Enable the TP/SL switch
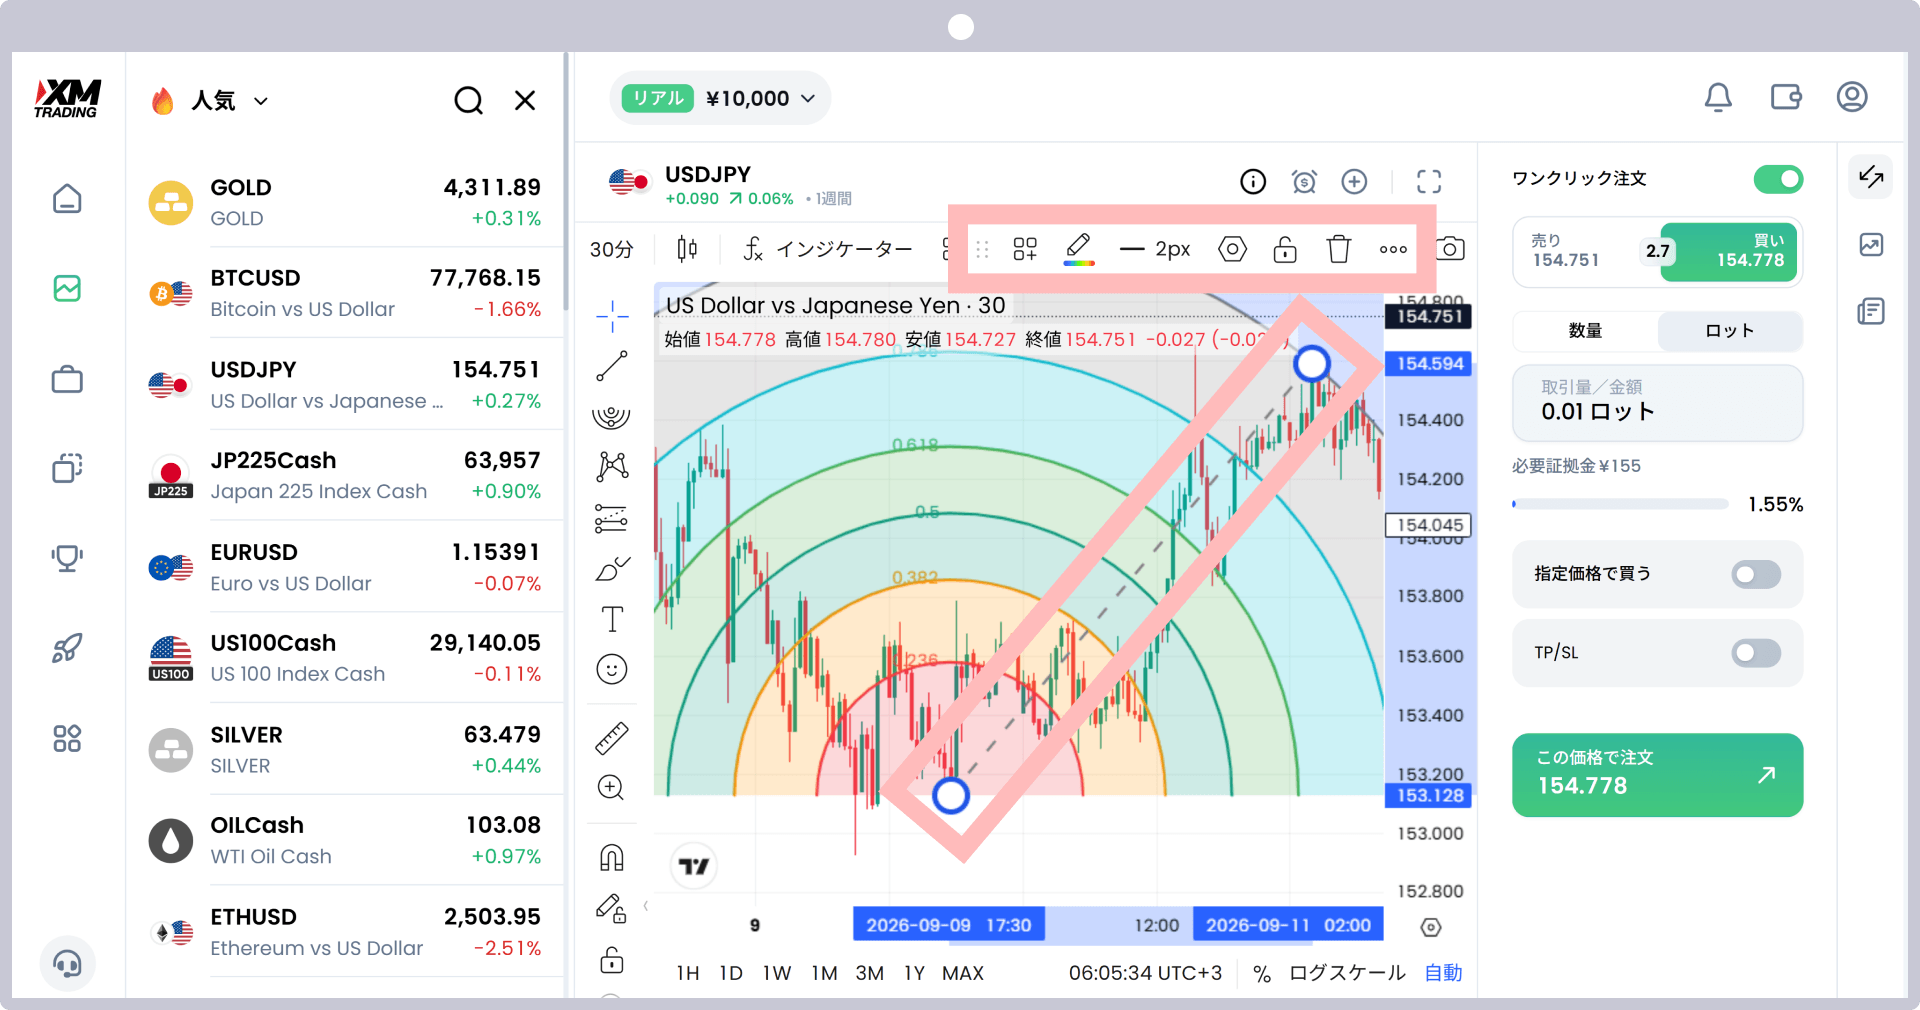The height and width of the screenshot is (1010, 1920). coord(1756,653)
